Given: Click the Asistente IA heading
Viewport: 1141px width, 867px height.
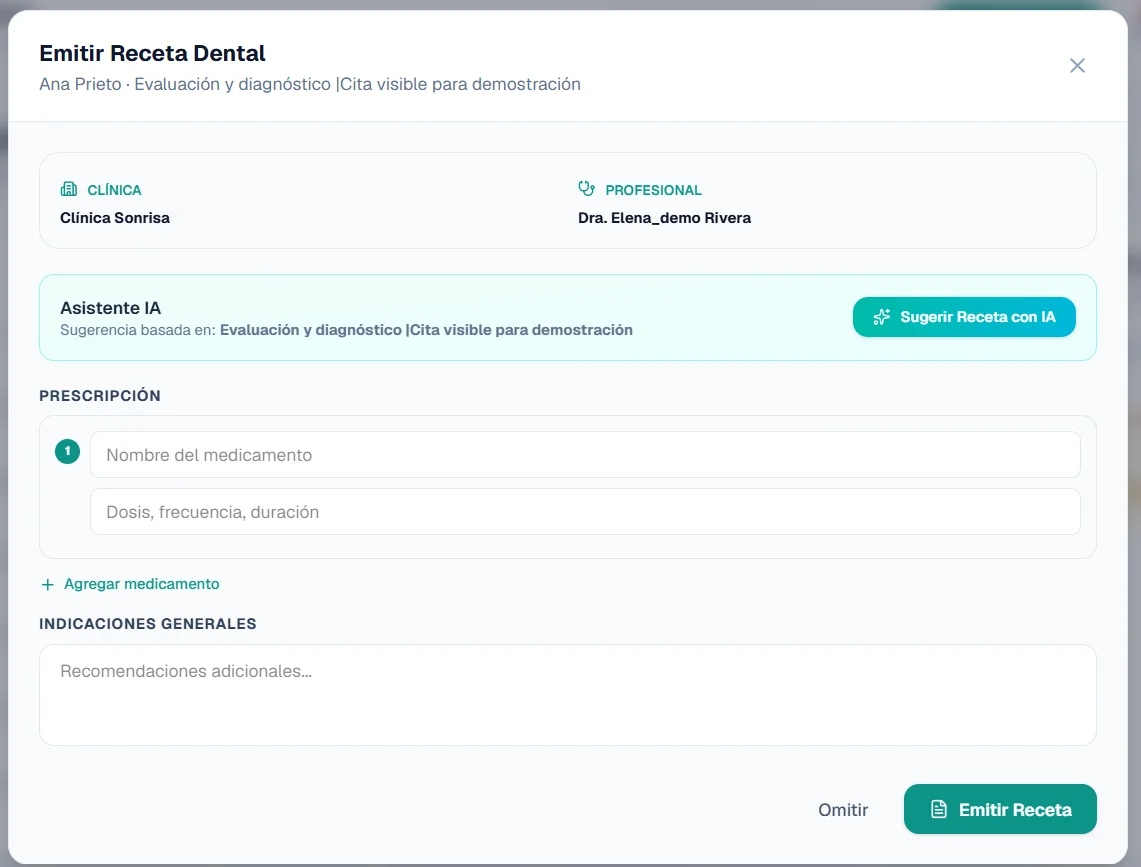Looking at the screenshot, I should click(x=111, y=308).
